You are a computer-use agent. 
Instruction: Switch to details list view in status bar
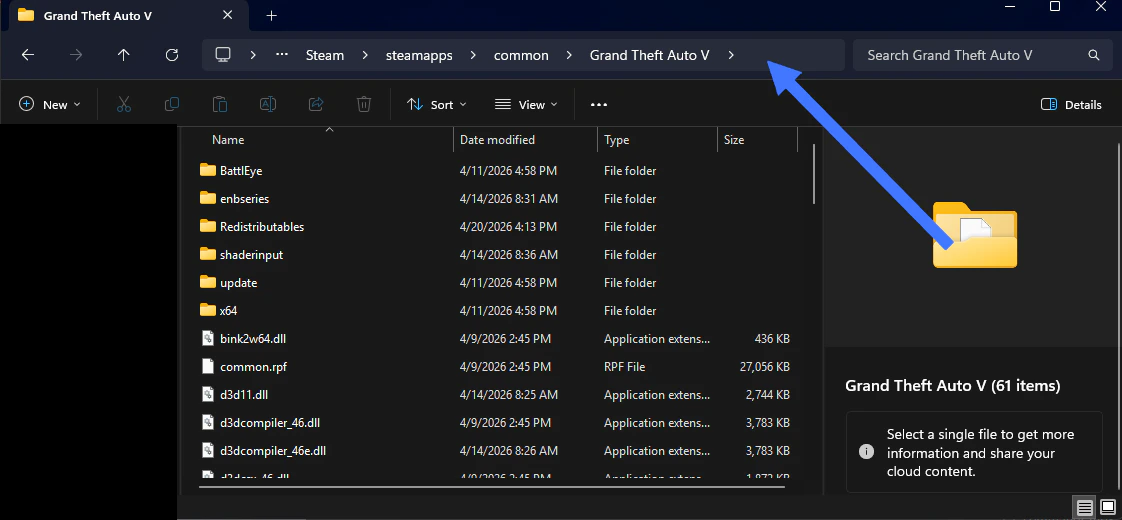click(1085, 508)
